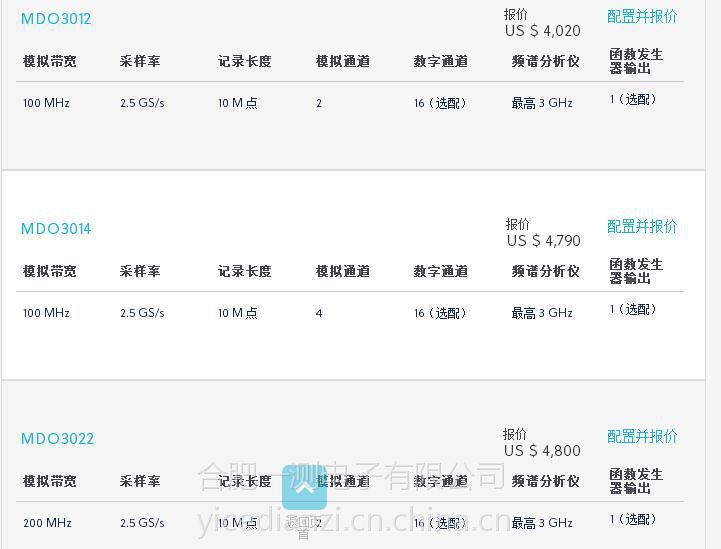This screenshot has width=721, height=549.
Task: Open the MDO3014 product link
Action: [x=56, y=229]
